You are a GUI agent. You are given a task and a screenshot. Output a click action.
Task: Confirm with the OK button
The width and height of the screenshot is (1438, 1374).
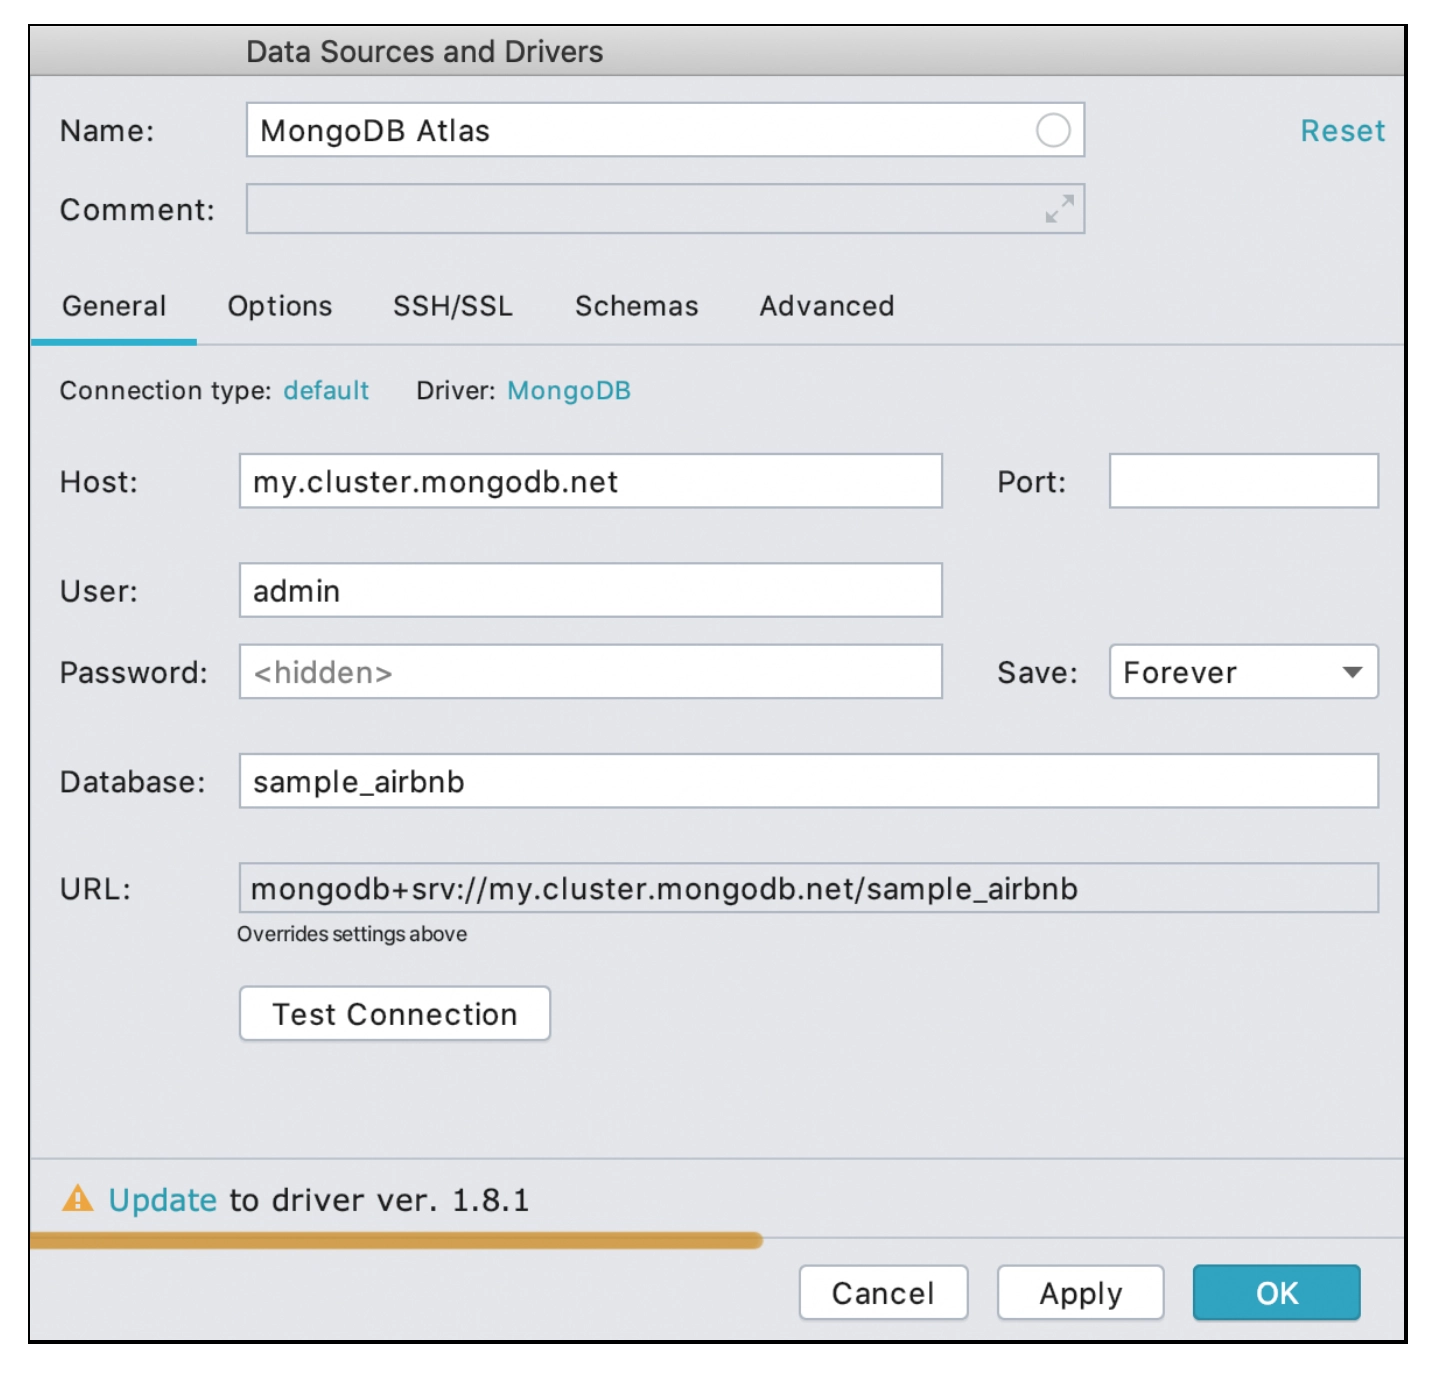pyautogui.click(x=1276, y=1293)
